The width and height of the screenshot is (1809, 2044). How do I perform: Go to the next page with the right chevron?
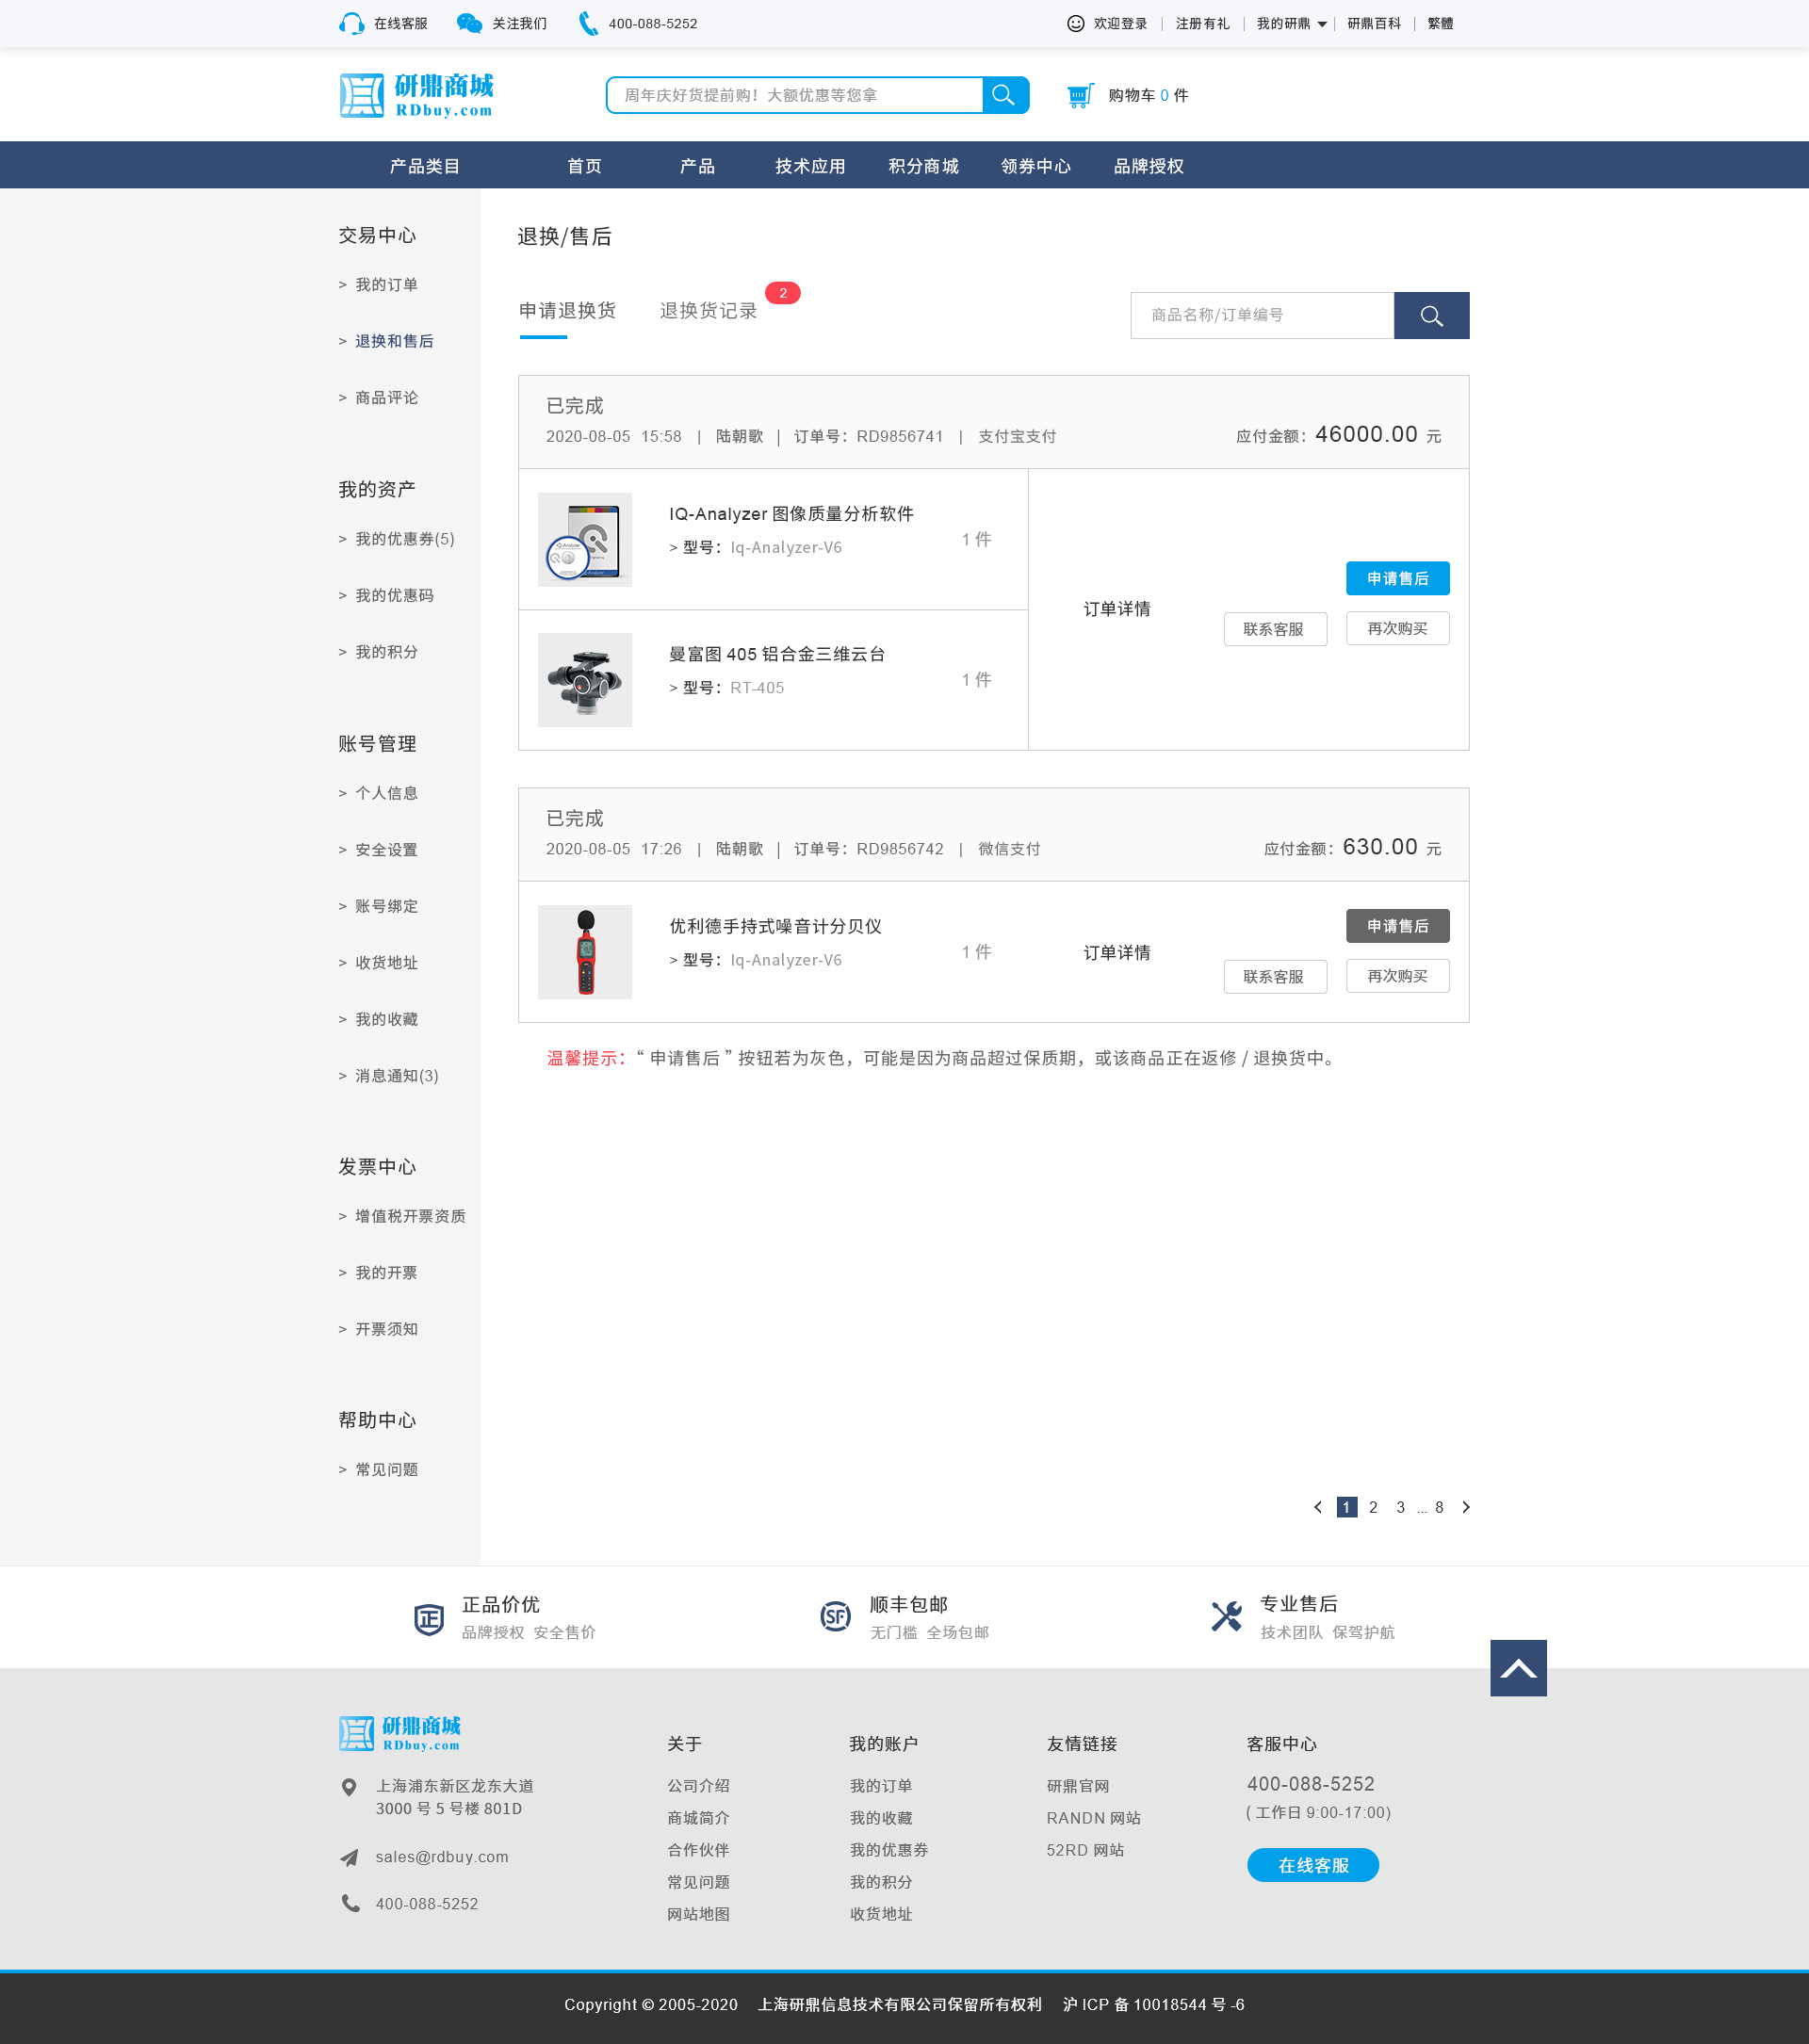pyautogui.click(x=1466, y=1507)
